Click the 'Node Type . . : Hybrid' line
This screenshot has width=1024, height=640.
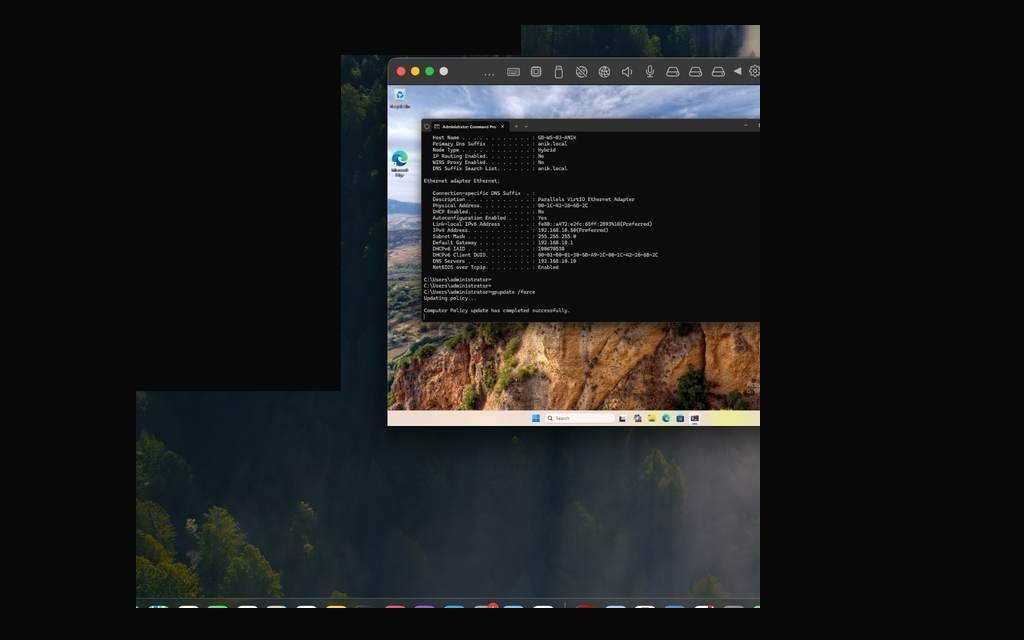(x=494, y=150)
